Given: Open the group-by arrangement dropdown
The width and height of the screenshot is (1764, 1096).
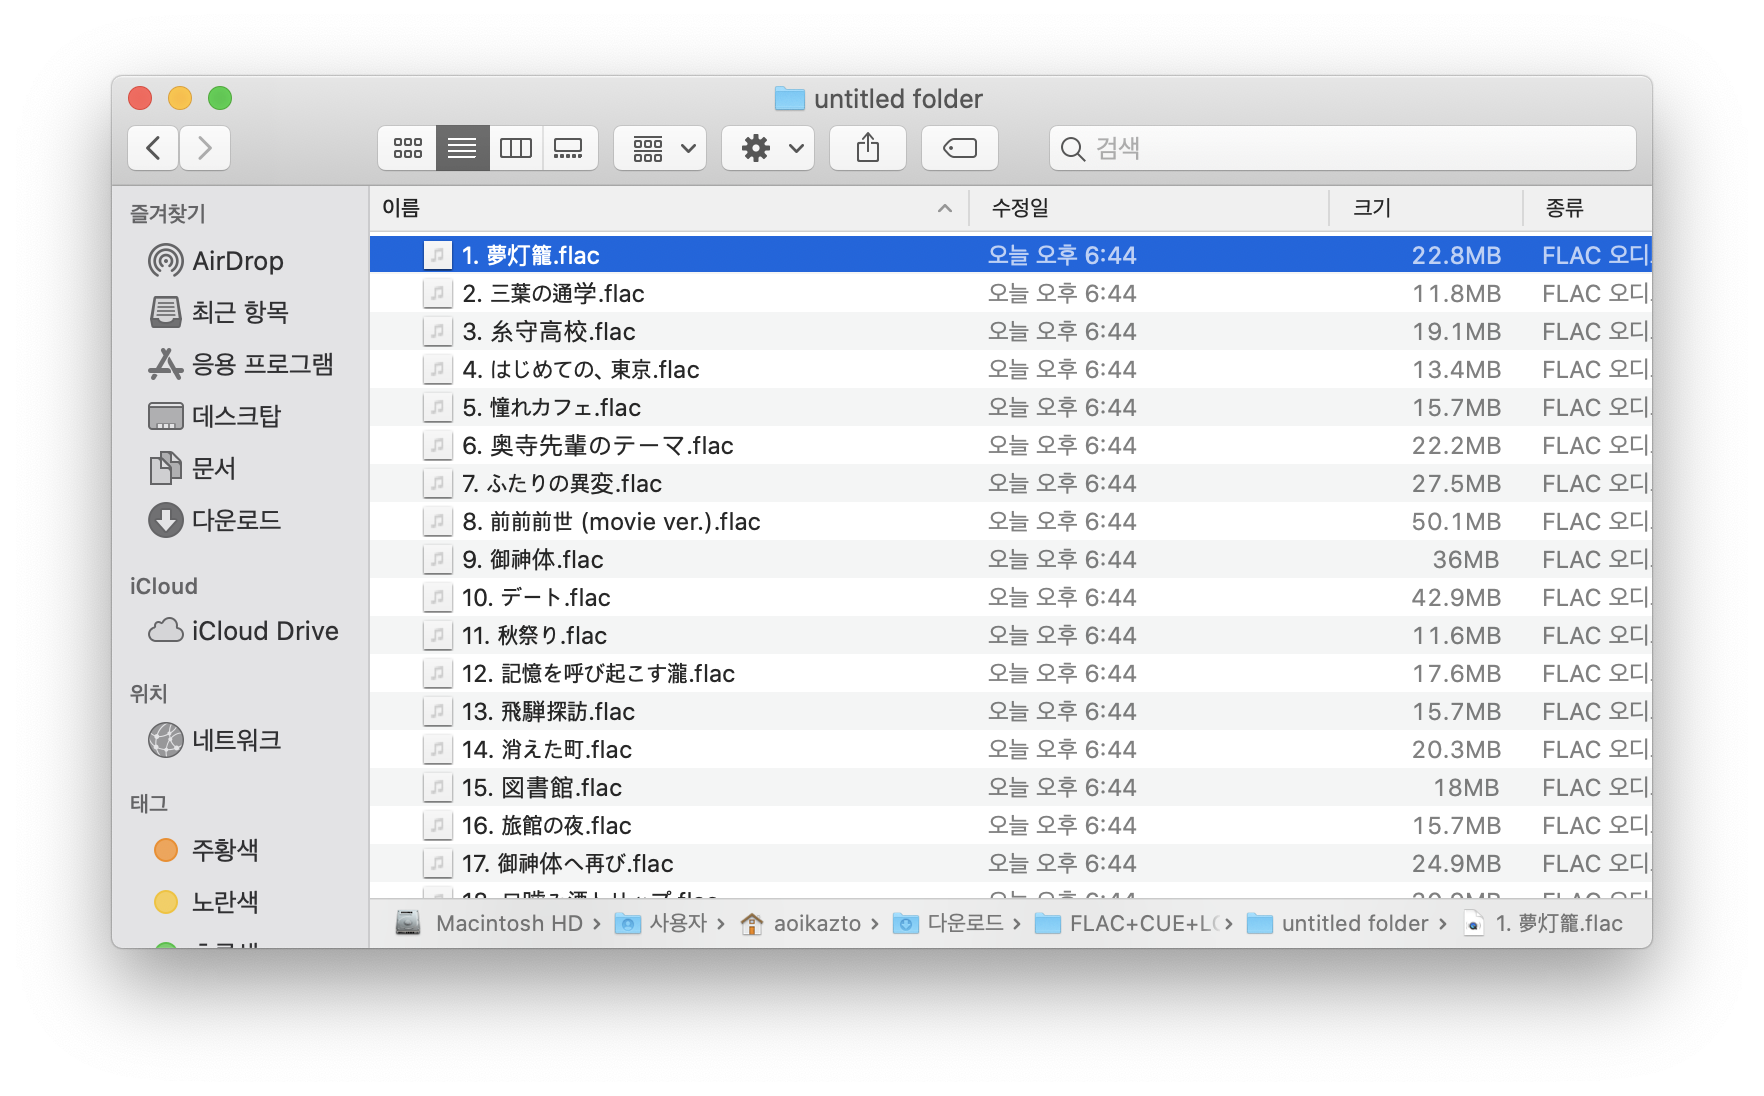Looking at the screenshot, I should [x=660, y=148].
